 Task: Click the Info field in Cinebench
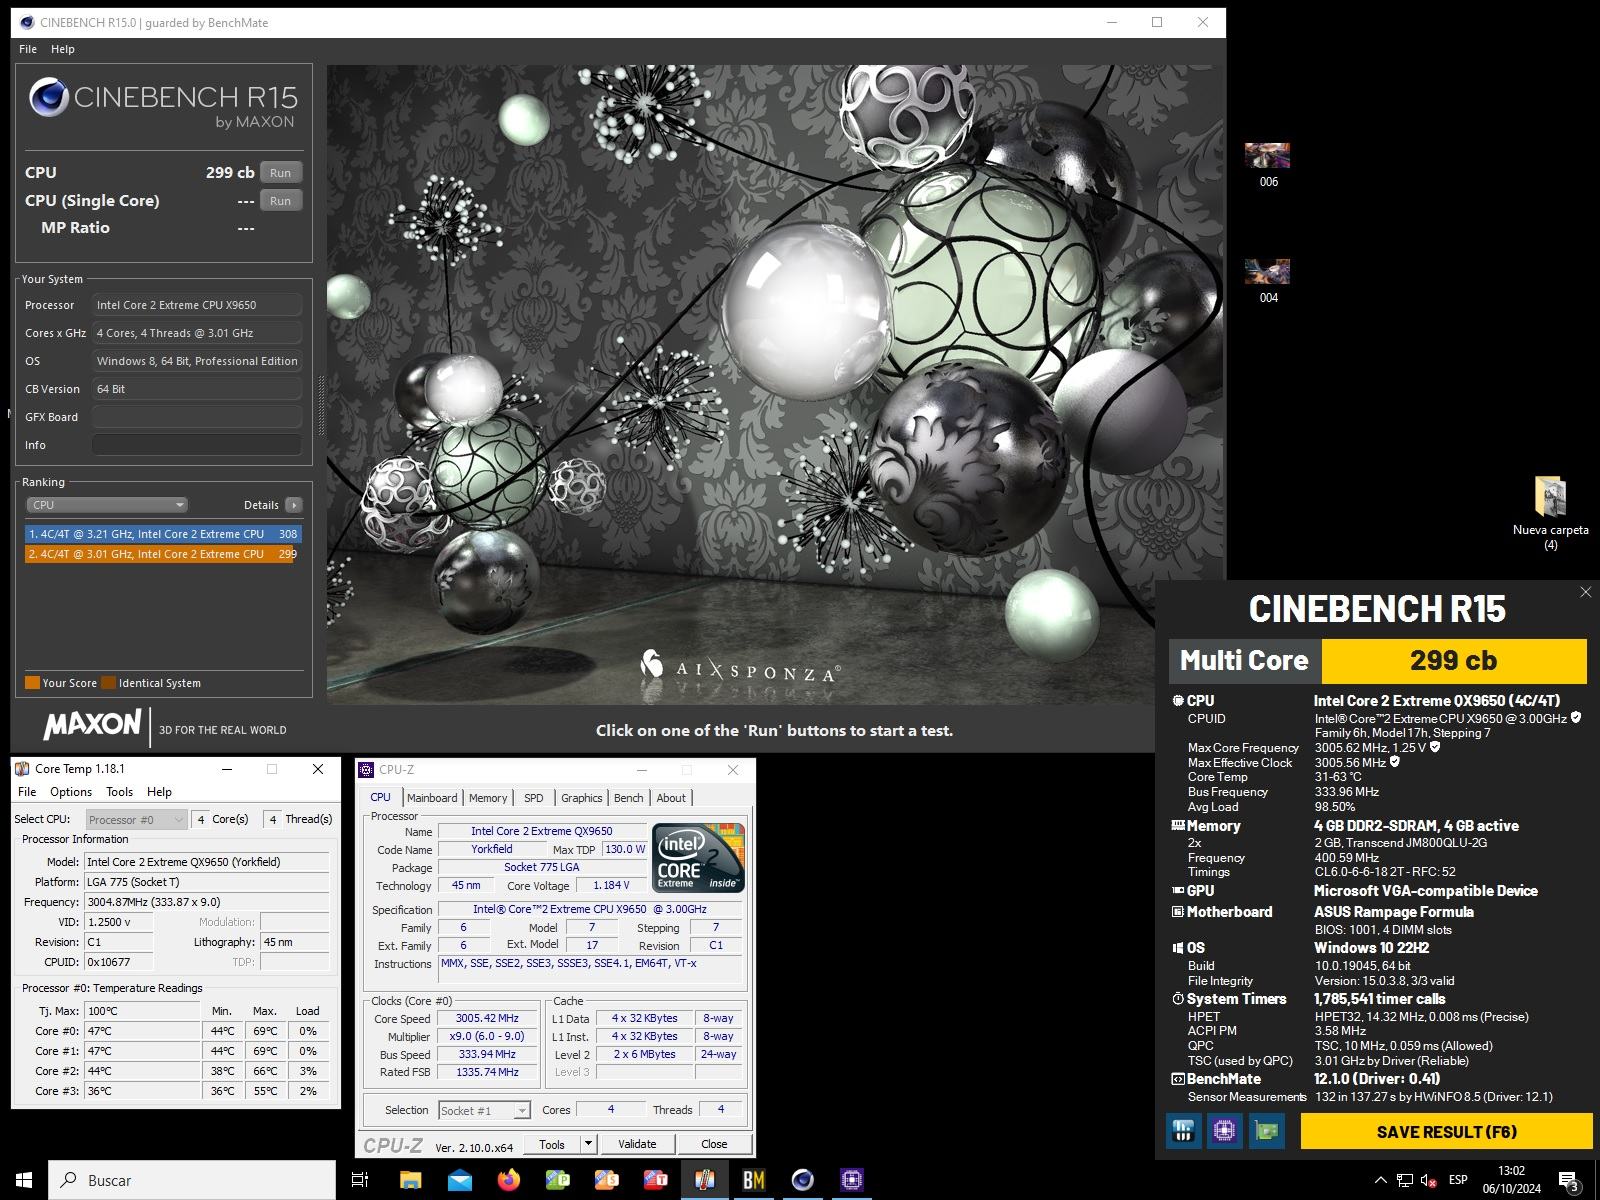tap(197, 445)
